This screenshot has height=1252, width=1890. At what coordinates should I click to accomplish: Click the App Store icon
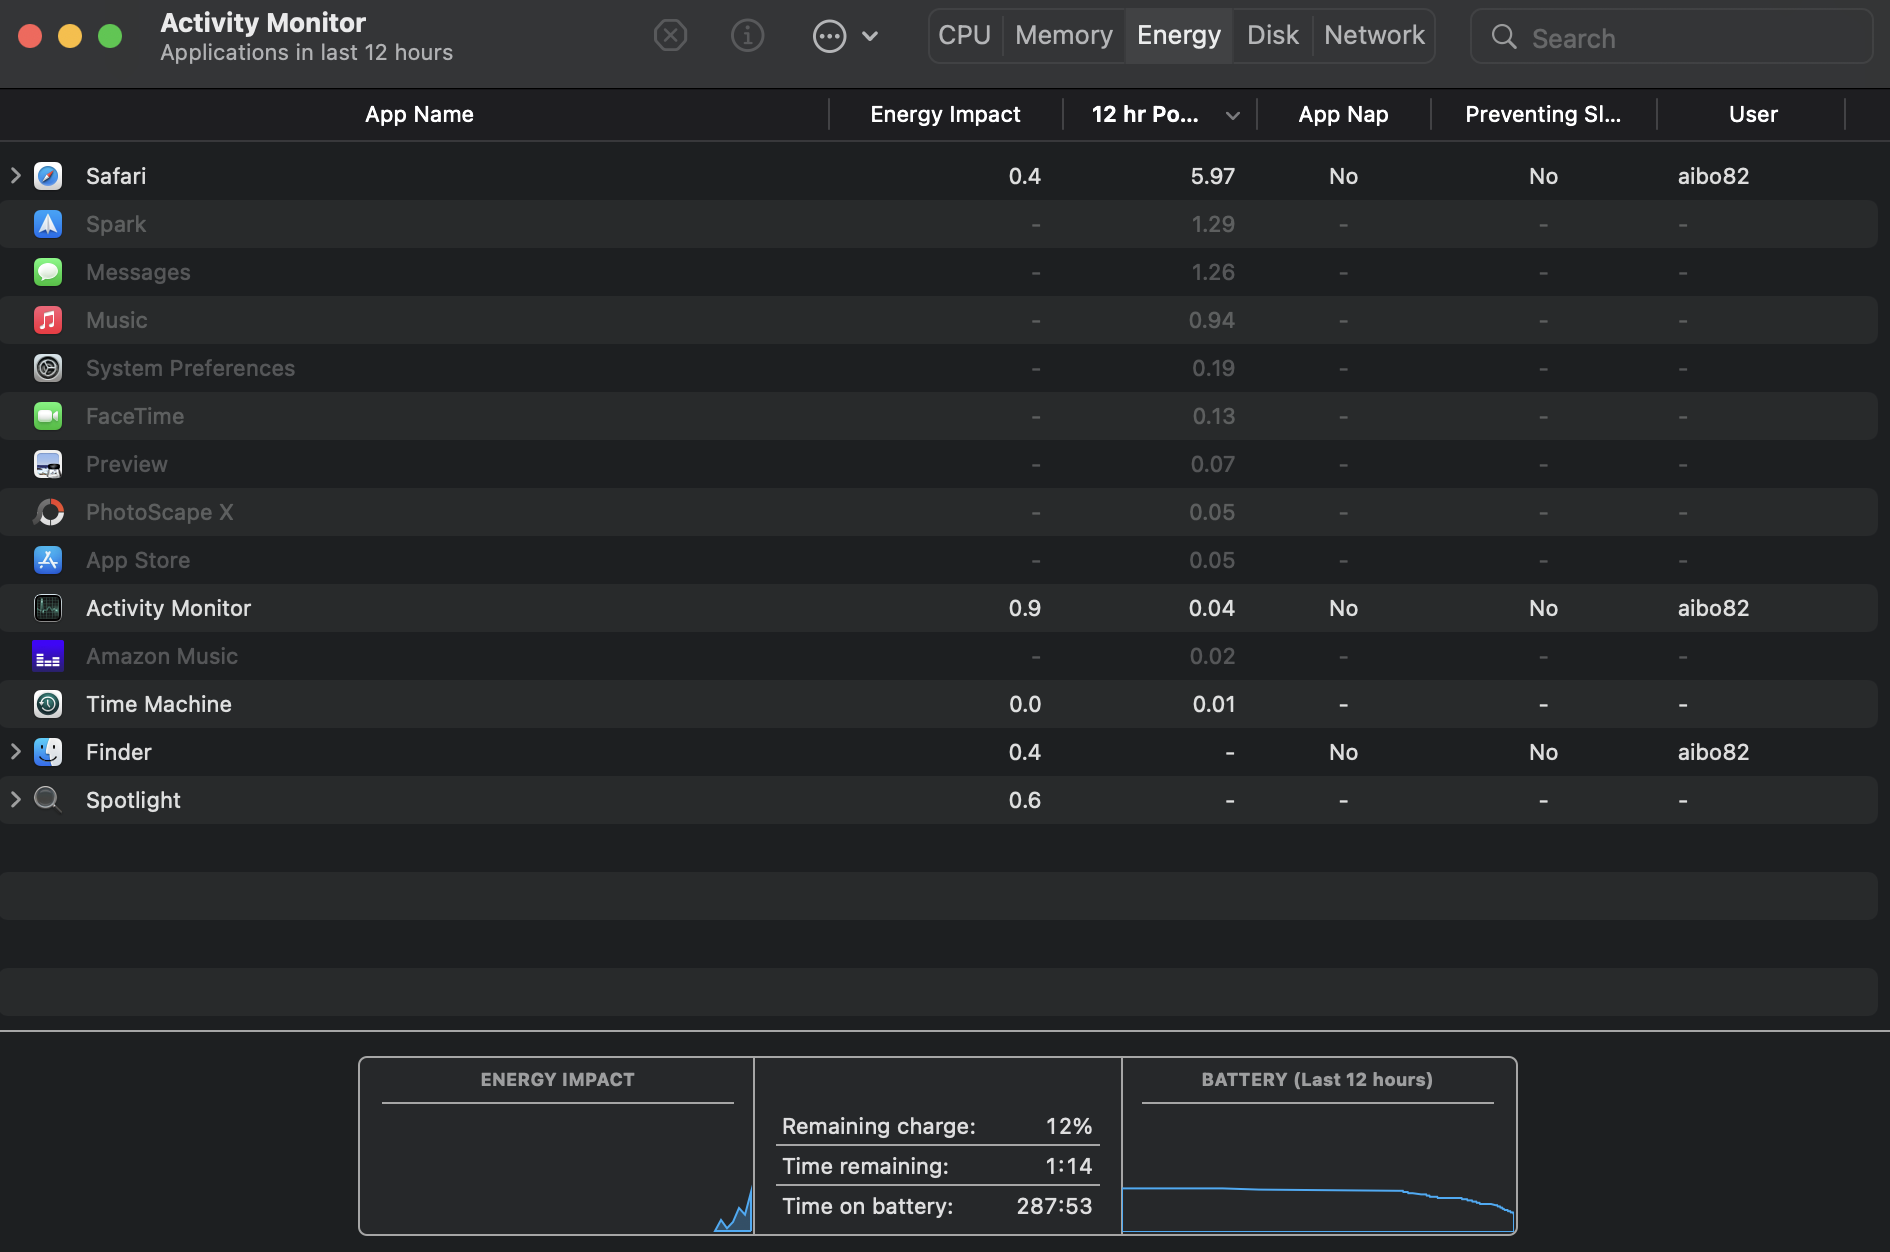pos(48,560)
